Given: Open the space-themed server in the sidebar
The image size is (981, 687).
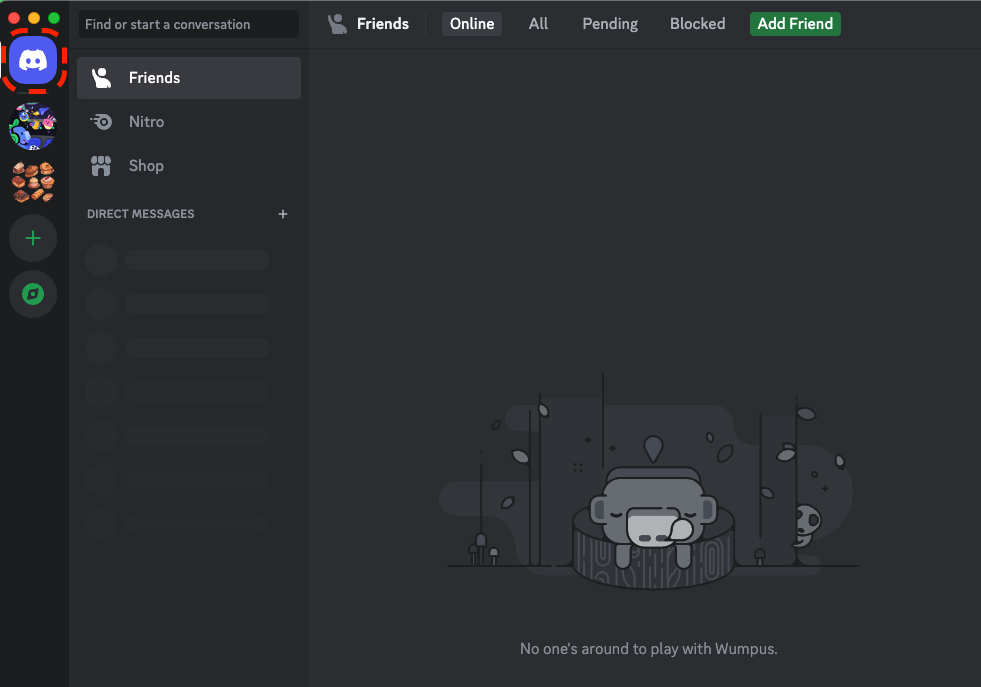Looking at the screenshot, I should point(33,127).
